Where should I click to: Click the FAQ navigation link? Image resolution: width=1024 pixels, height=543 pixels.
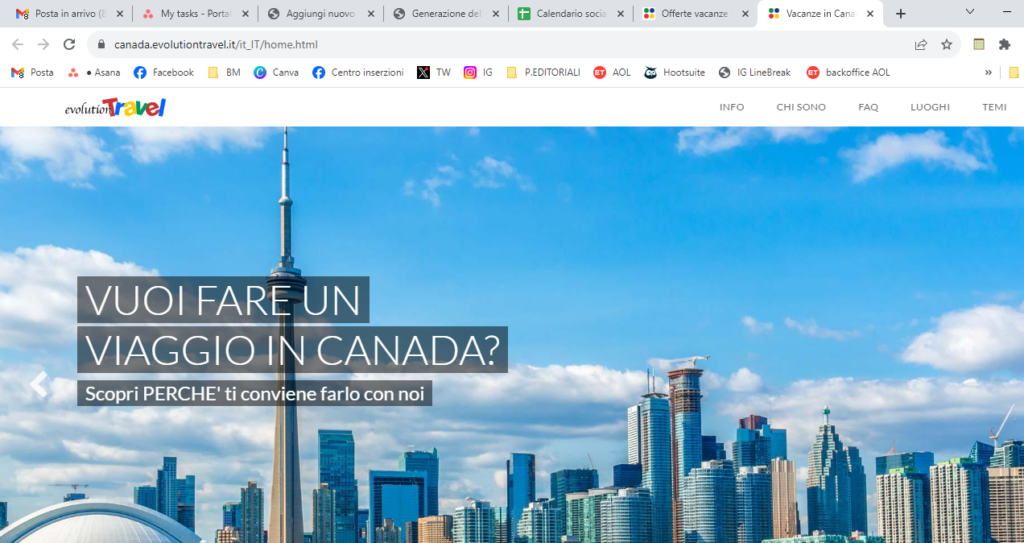click(x=868, y=107)
